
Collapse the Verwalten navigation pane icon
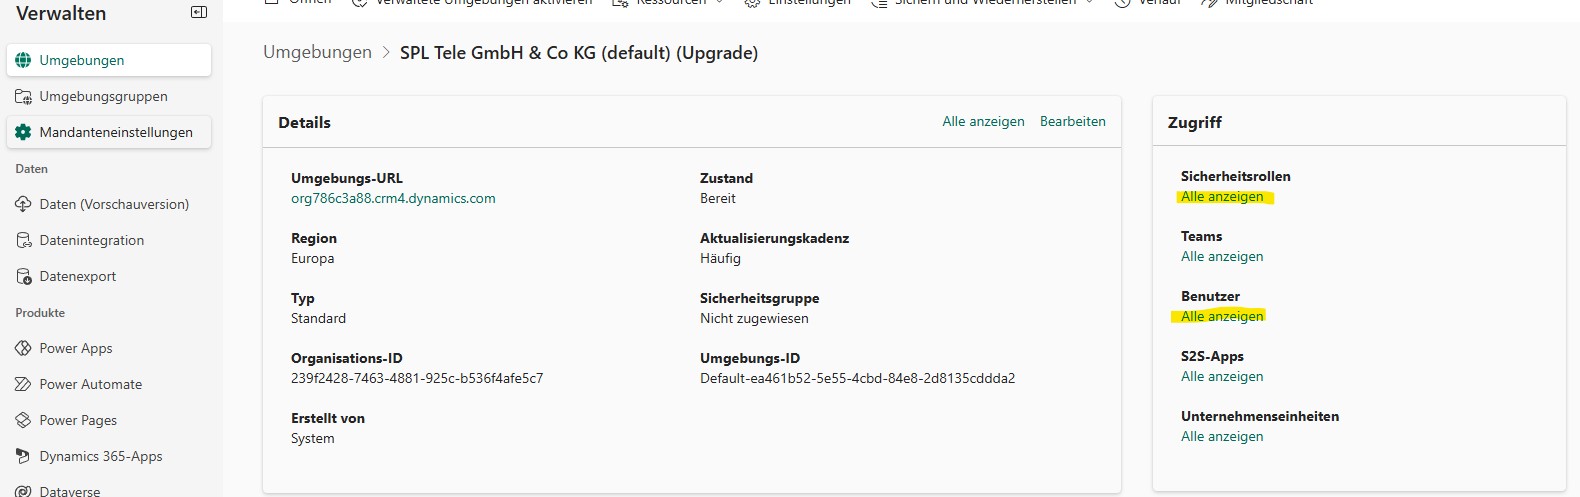click(199, 12)
